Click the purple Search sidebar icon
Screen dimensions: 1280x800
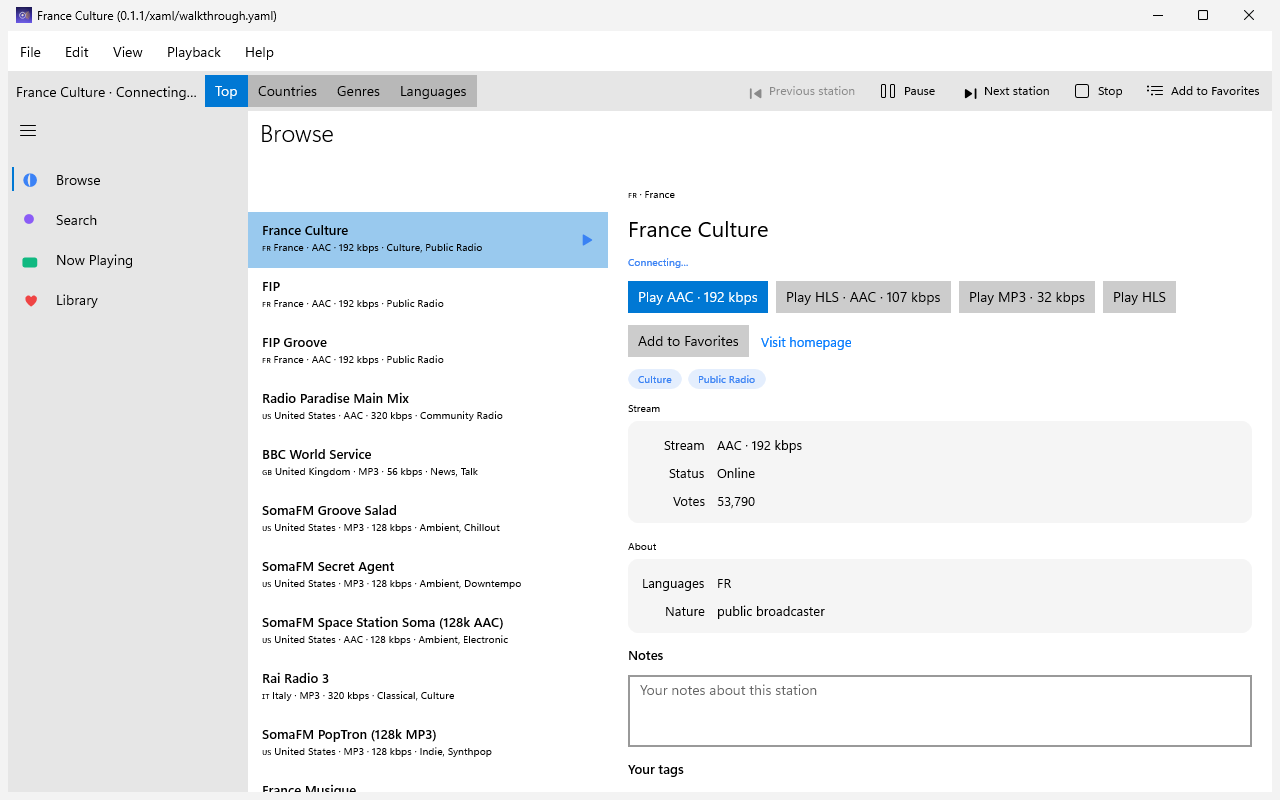tap(30, 220)
